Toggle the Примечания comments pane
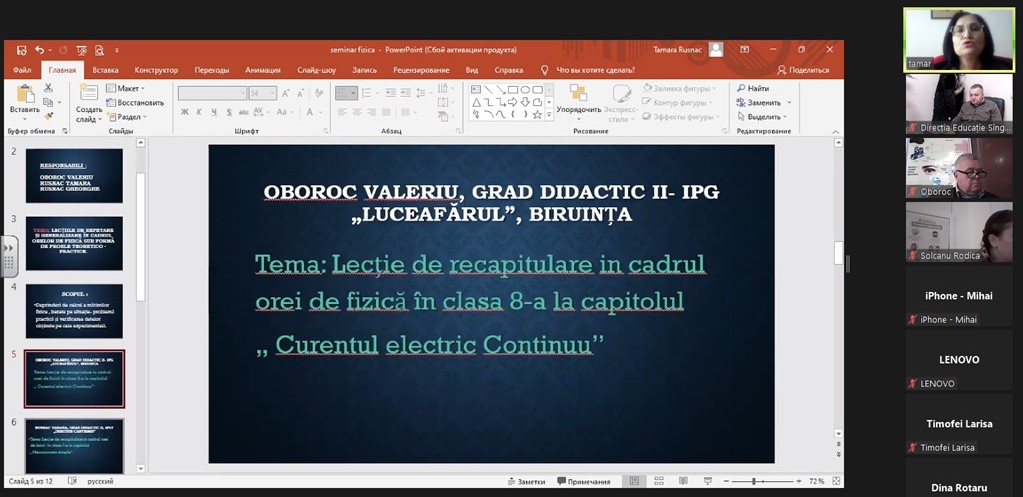This screenshot has width=1023, height=497. tap(589, 481)
